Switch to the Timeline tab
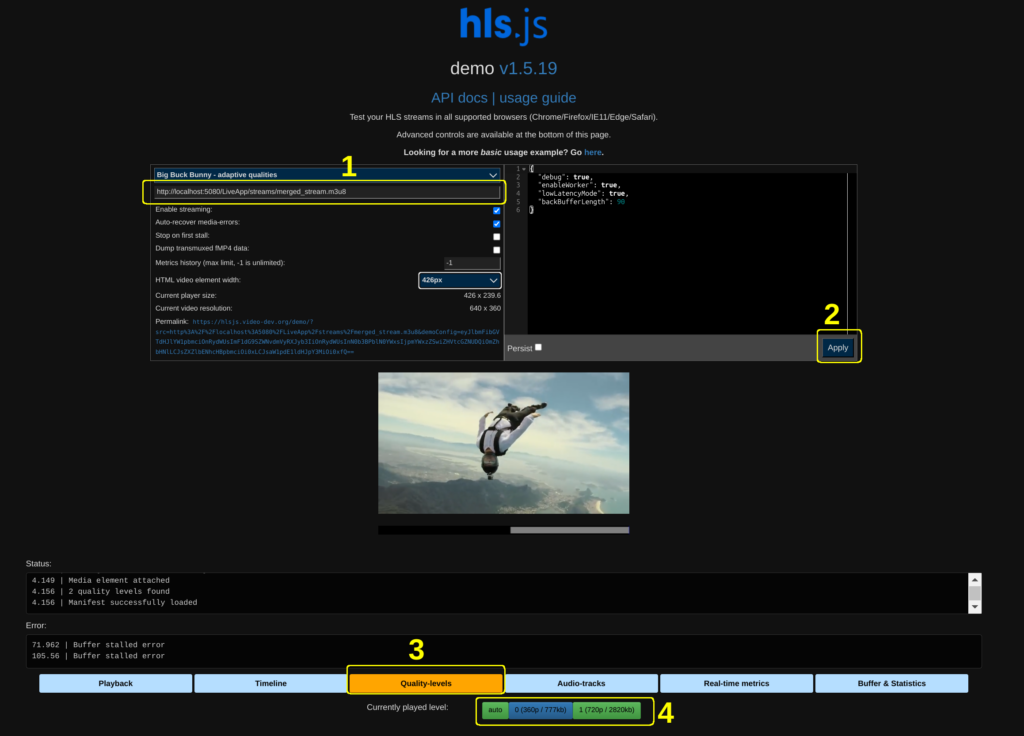 coord(270,683)
